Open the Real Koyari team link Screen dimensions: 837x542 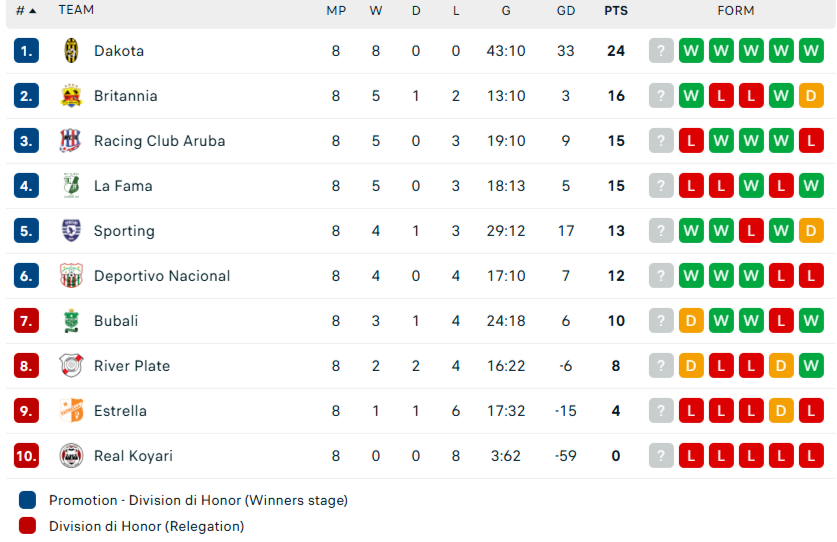pos(133,456)
